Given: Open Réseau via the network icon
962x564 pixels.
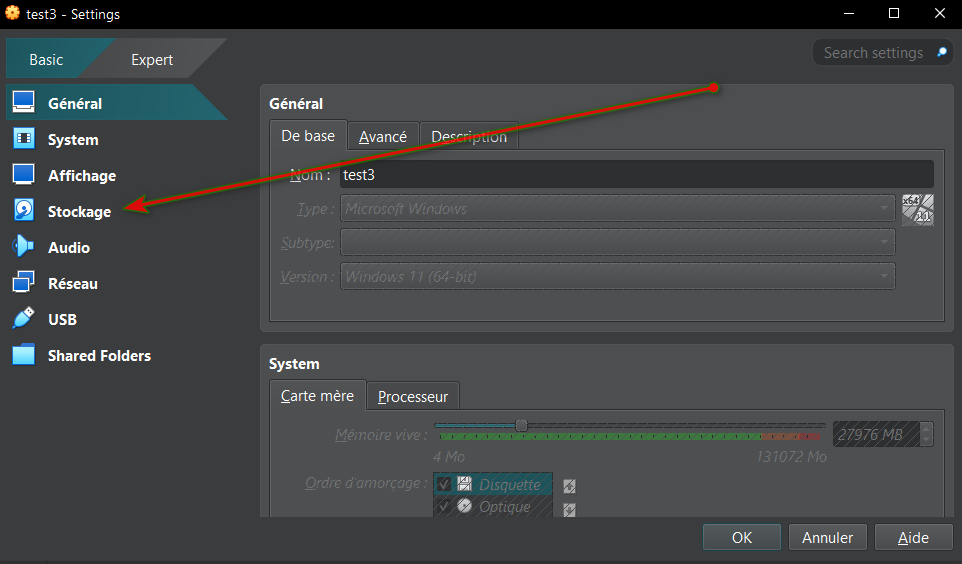Looking at the screenshot, I should [24, 283].
